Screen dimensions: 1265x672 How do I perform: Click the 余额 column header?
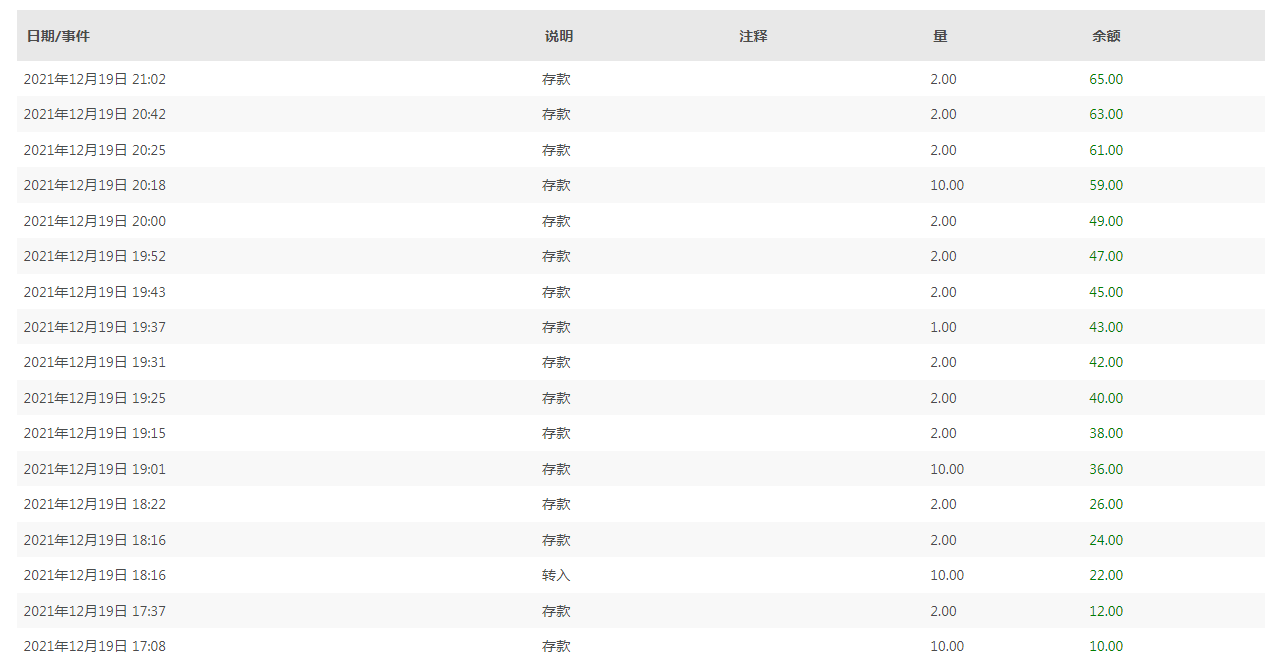tap(1106, 36)
